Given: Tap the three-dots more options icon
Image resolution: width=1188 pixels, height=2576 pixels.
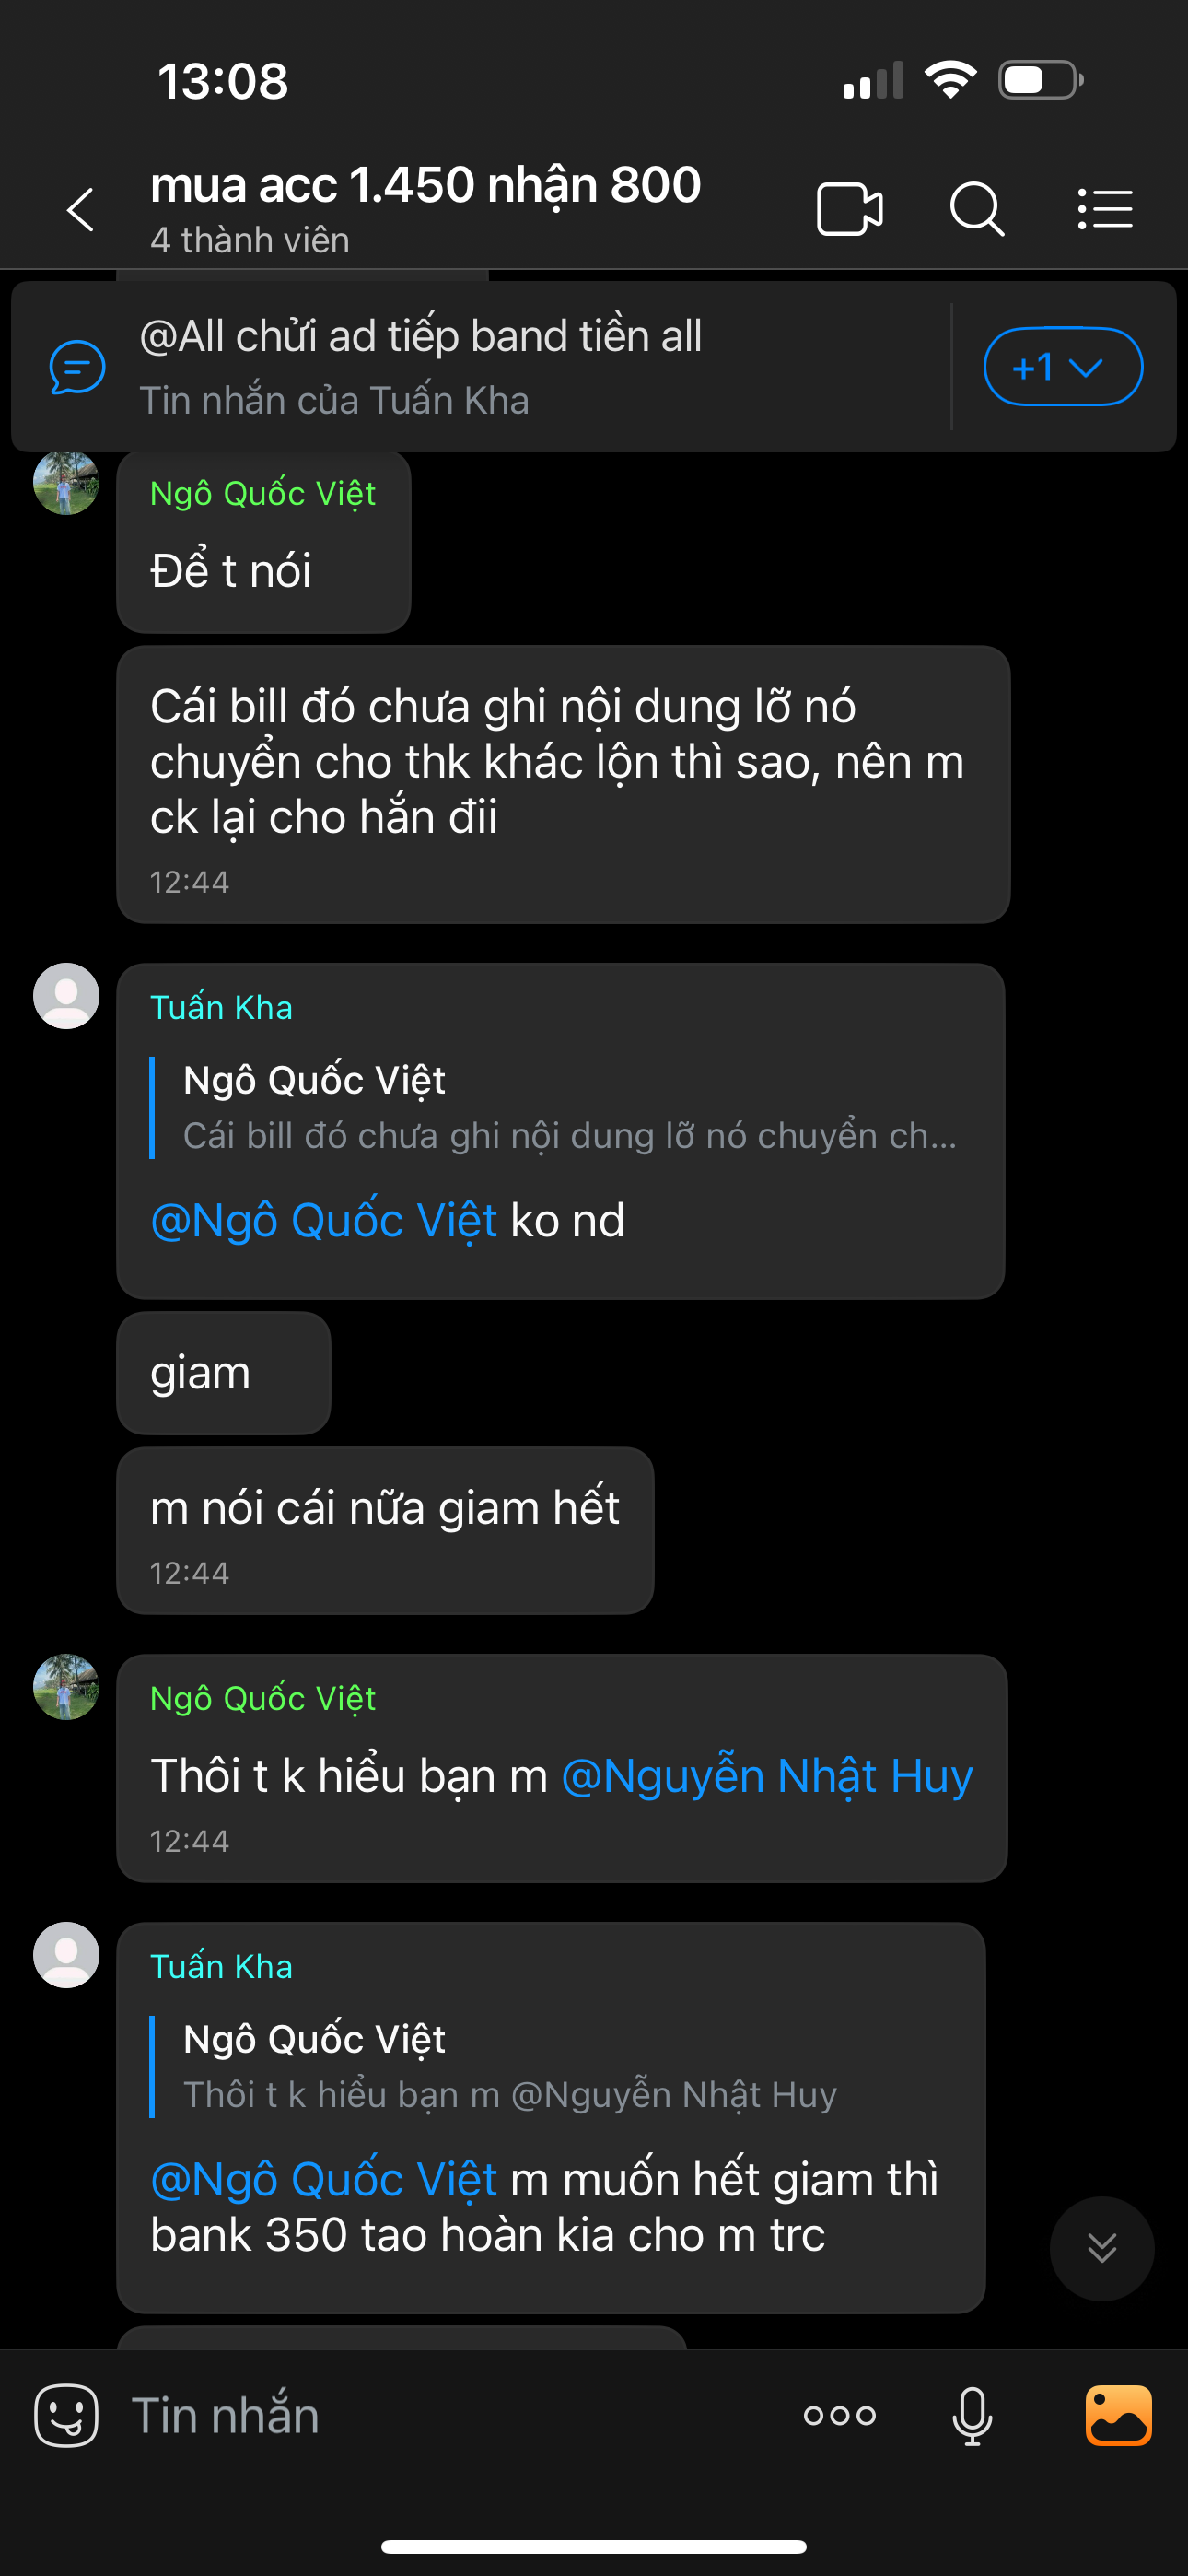Looking at the screenshot, I should pyautogui.click(x=839, y=2416).
